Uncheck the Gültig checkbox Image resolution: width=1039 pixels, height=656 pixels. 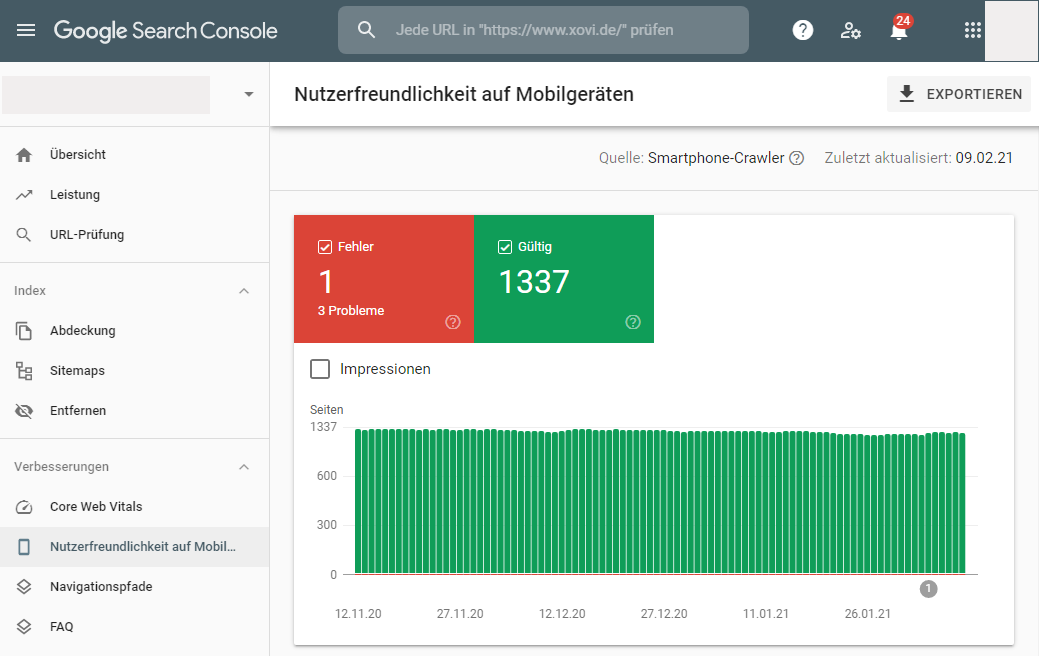click(x=505, y=247)
